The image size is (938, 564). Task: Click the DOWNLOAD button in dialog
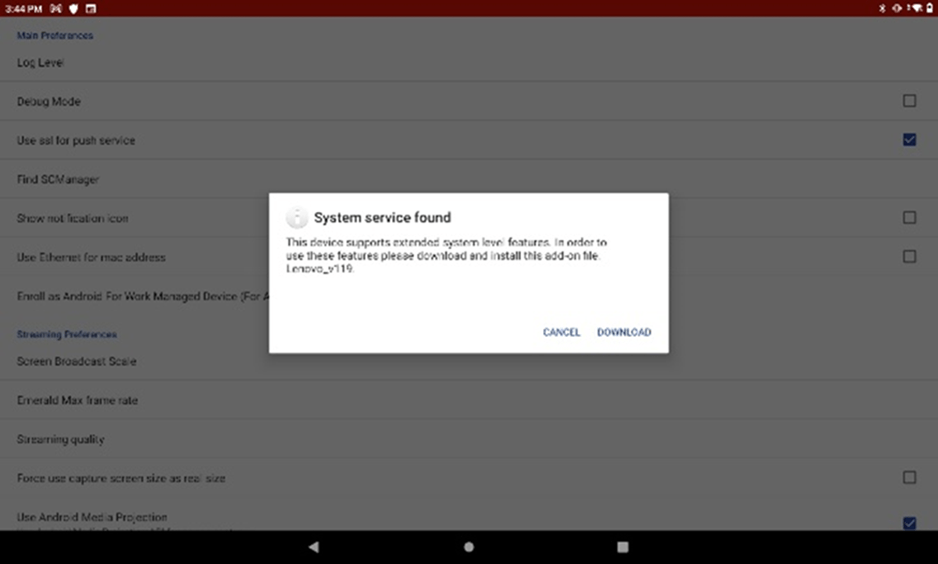coord(623,332)
